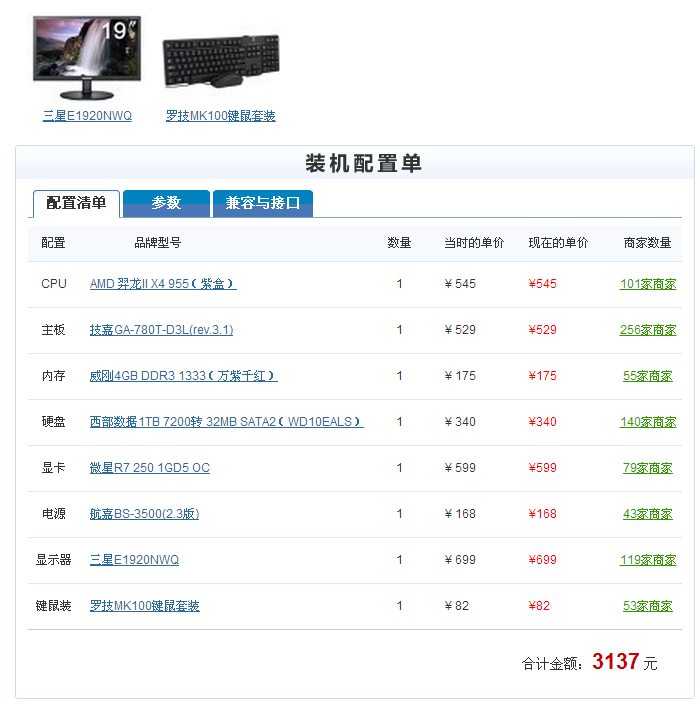Click the 当时的单价 column header

point(474,243)
